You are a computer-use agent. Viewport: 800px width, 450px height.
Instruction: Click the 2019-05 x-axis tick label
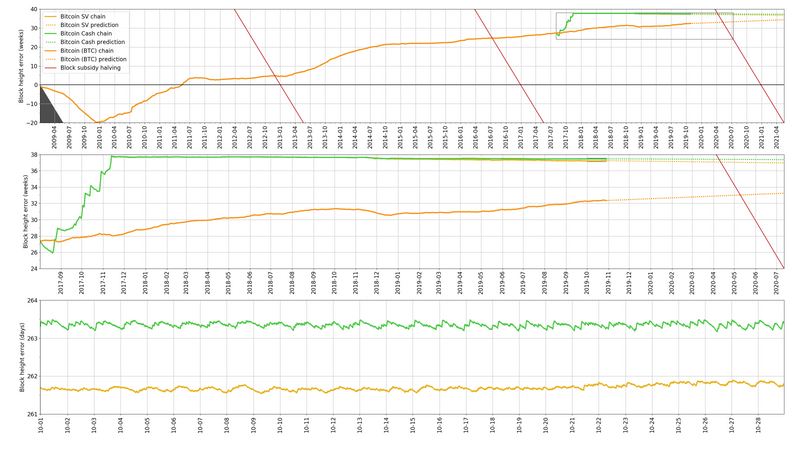click(481, 283)
